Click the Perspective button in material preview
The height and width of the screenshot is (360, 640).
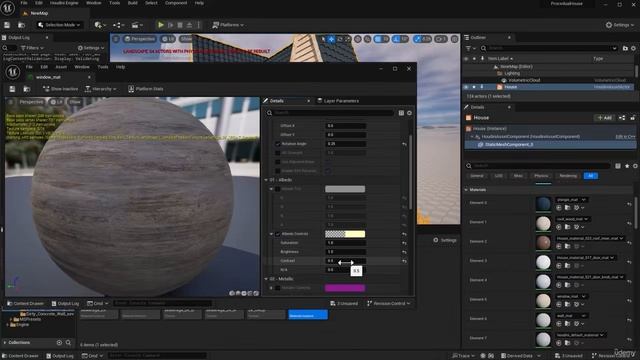pos(31,102)
